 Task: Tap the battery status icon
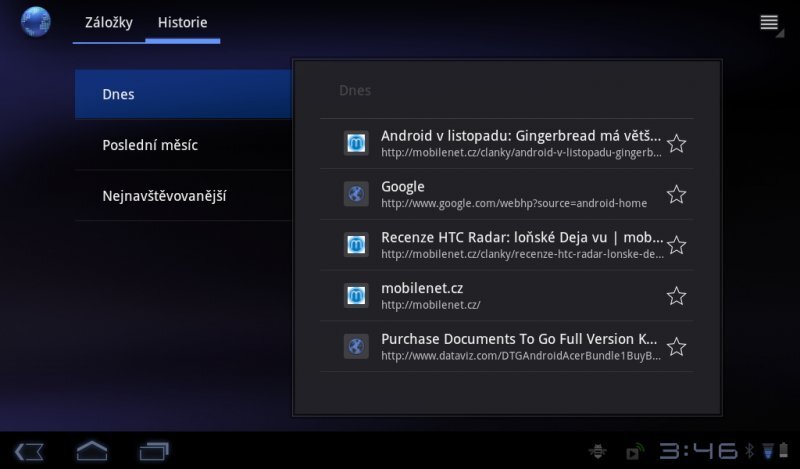(x=784, y=451)
